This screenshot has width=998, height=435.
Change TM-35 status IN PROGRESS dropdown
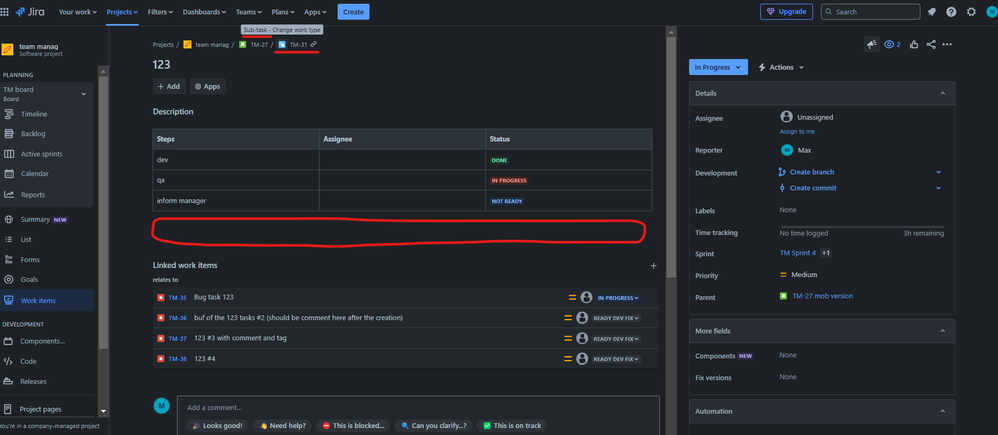pyautogui.click(x=617, y=297)
